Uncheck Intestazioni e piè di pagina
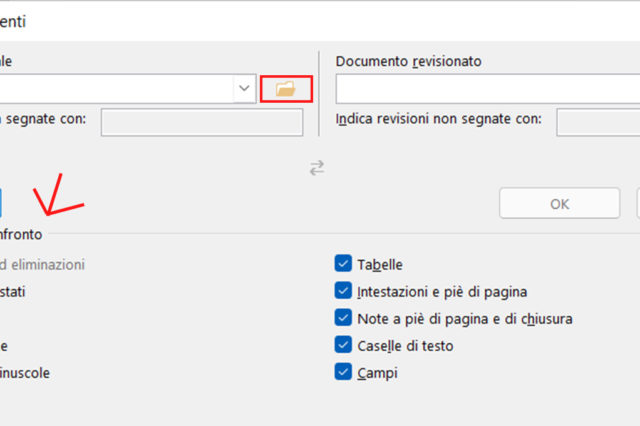The image size is (640, 426). tap(342, 292)
